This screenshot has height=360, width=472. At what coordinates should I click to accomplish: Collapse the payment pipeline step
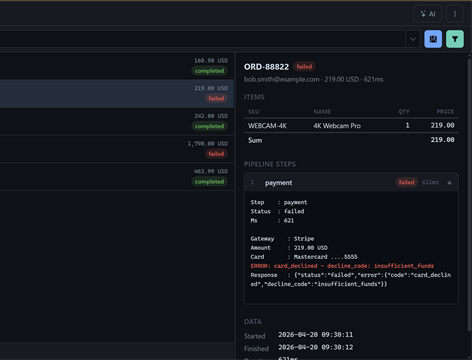click(x=449, y=182)
